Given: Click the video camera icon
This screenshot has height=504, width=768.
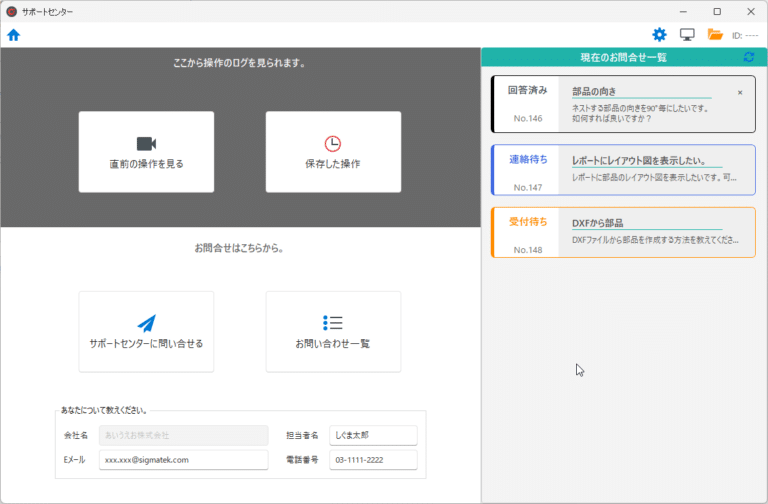Looking at the screenshot, I should click(146, 144).
